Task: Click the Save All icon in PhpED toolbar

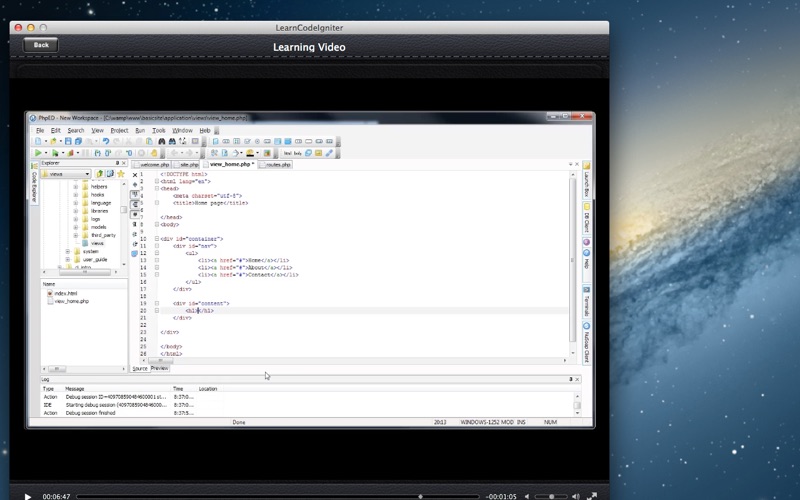Action: (x=78, y=141)
